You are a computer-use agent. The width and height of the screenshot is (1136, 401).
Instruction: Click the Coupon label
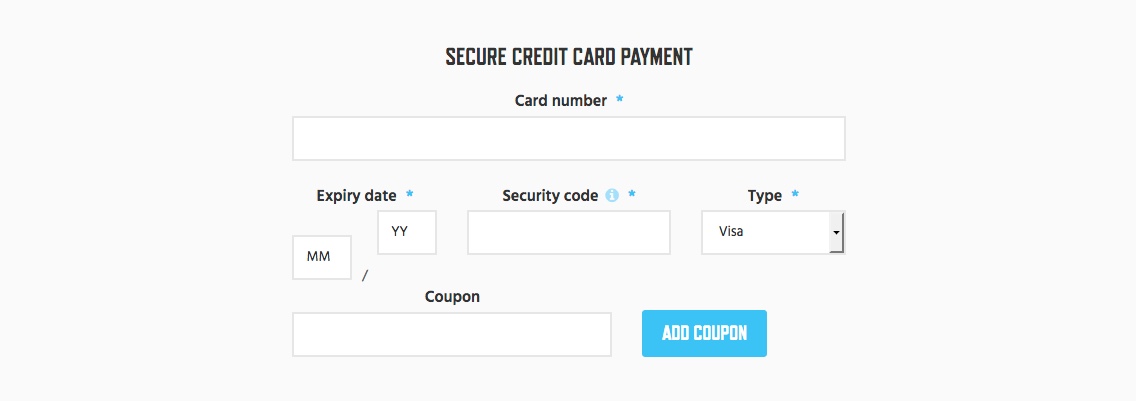[452, 297]
